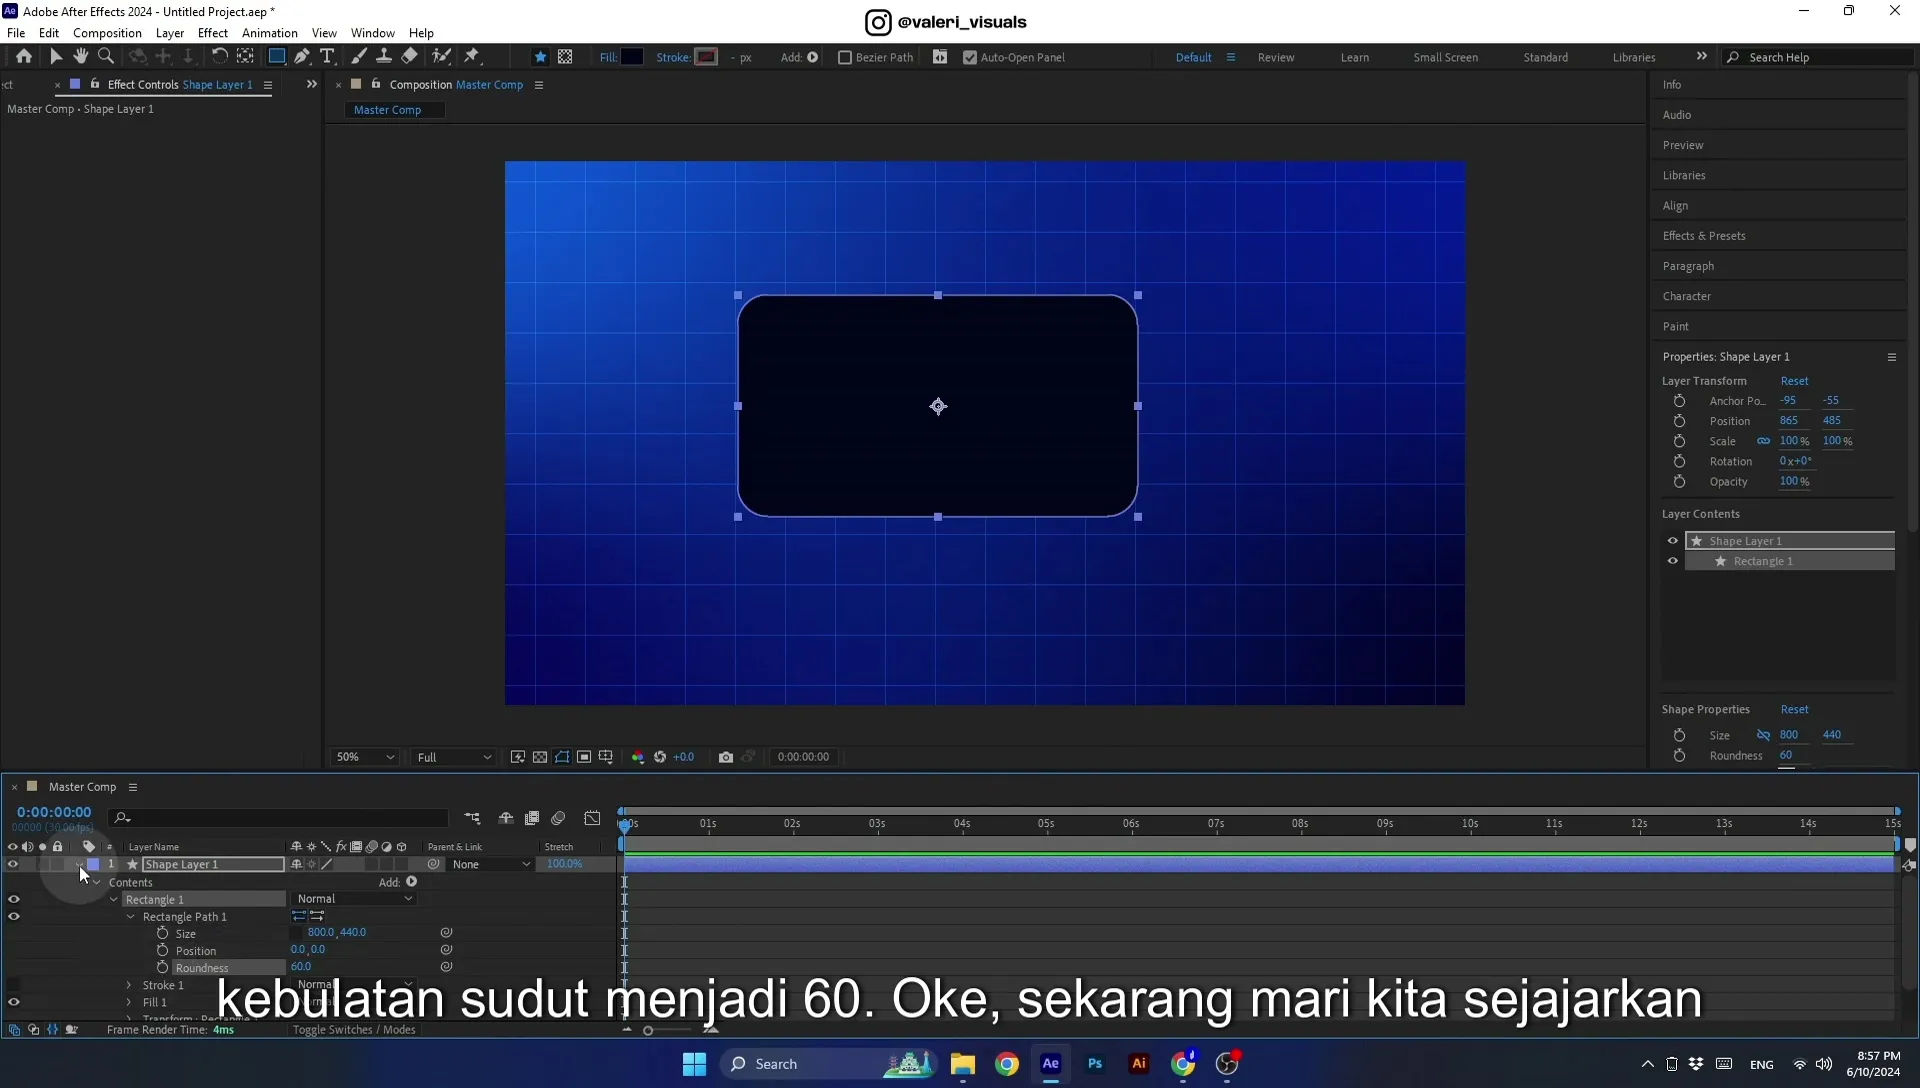Hide Shape Layer 1 in timeline

point(13,864)
